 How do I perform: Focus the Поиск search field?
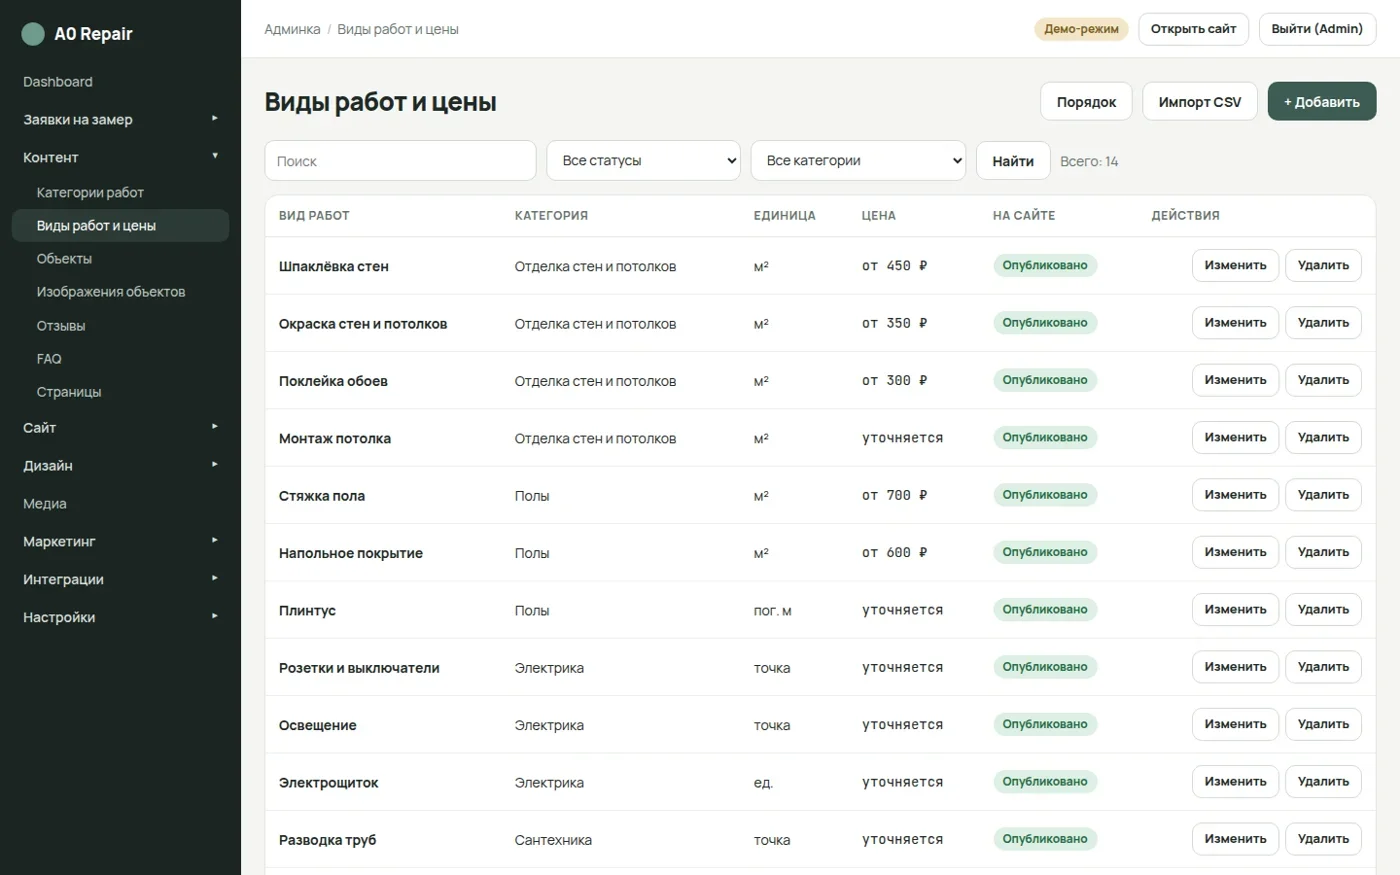tap(400, 160)
